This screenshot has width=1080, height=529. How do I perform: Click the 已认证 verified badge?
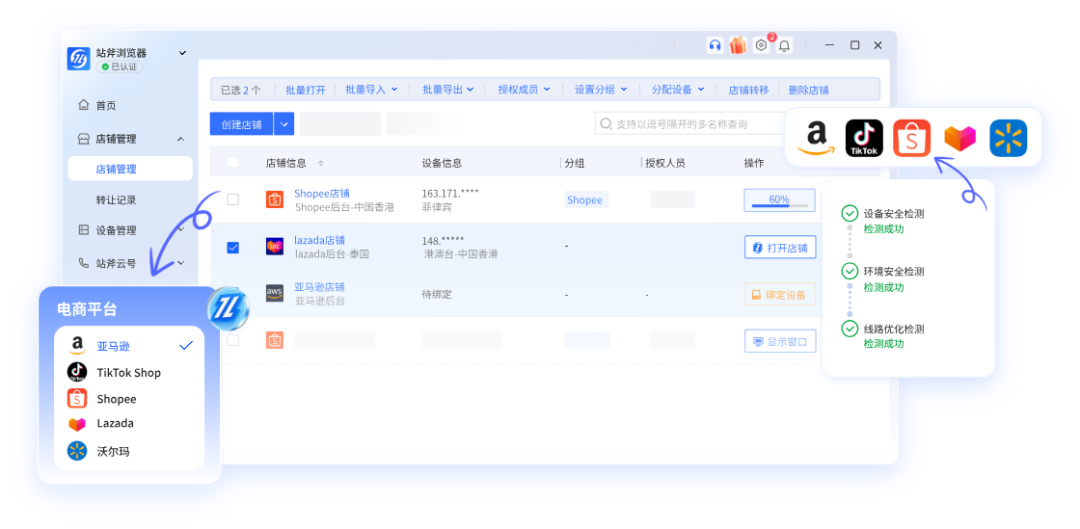(120, 67)
